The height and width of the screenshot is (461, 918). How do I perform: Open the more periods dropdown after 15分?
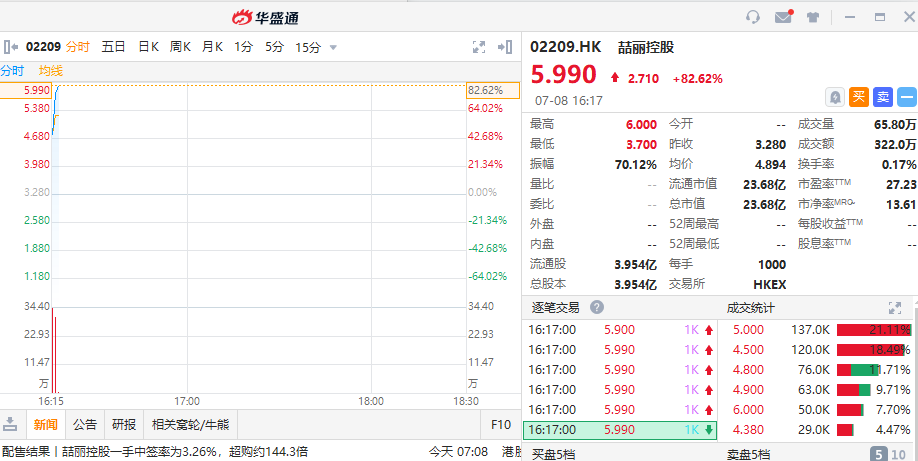[333, 47]
